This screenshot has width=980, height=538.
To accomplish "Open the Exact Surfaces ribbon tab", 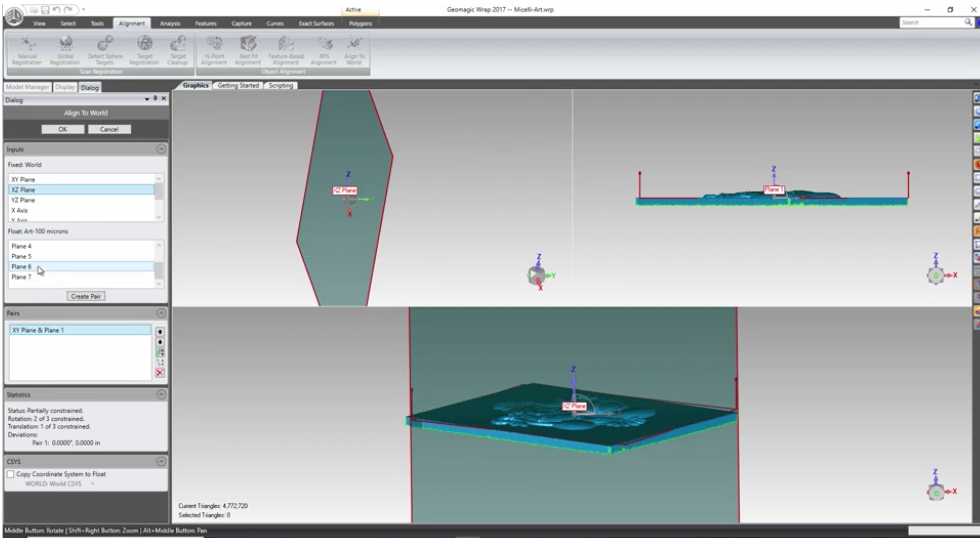I will 316,23.
